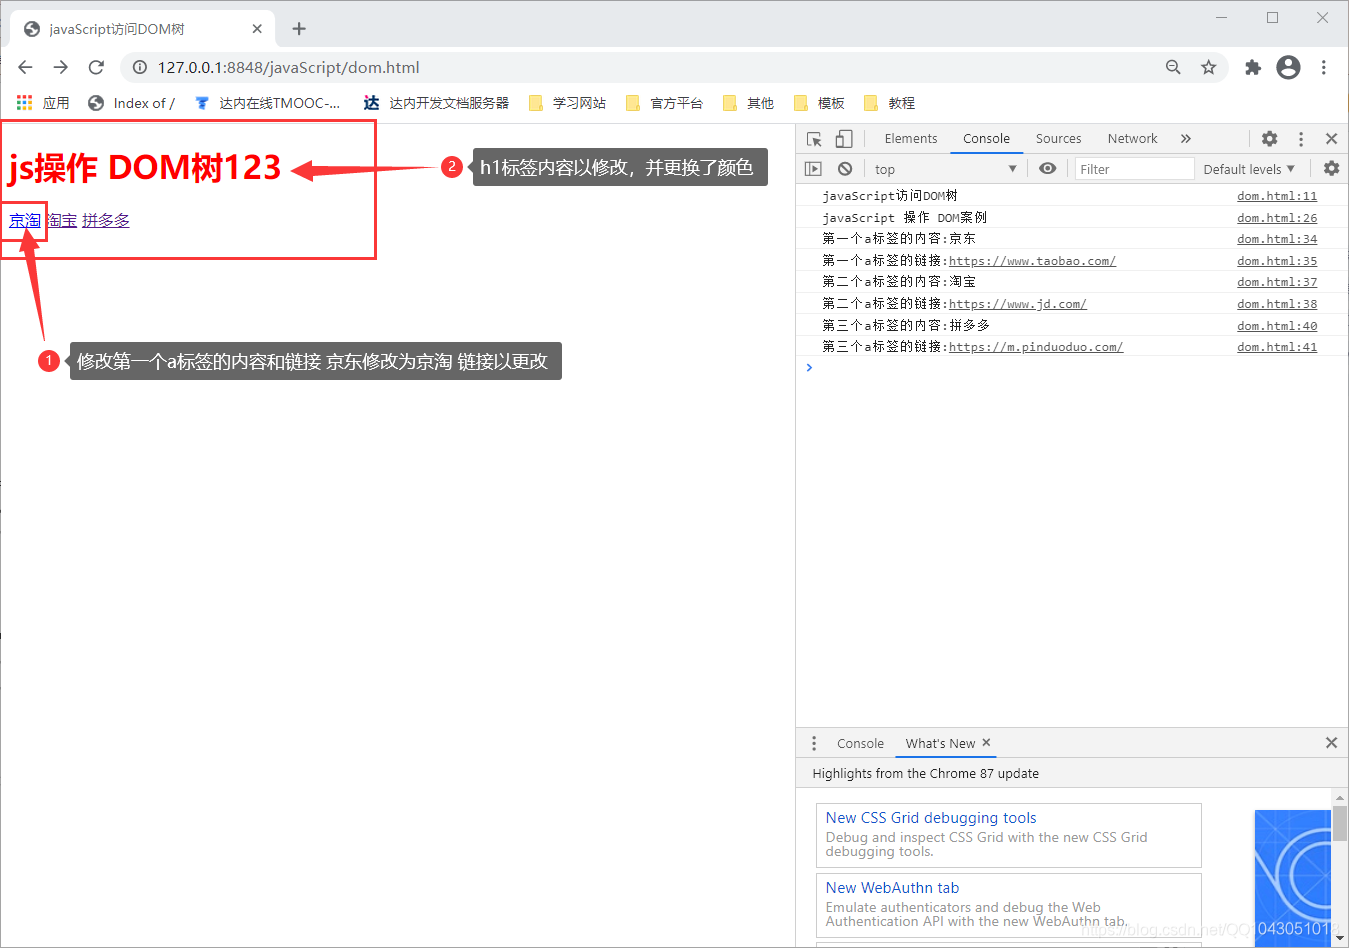Image resolution: width=1349 pixels, height=948 pixels.
Task: Click the address bar URL
Action: point(288,67)
